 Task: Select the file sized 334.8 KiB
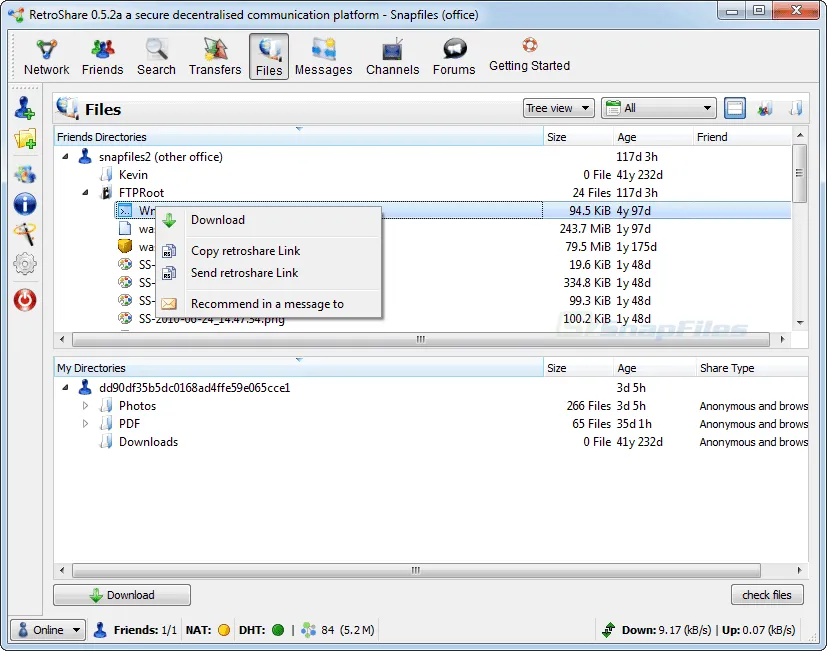point(422,283)
